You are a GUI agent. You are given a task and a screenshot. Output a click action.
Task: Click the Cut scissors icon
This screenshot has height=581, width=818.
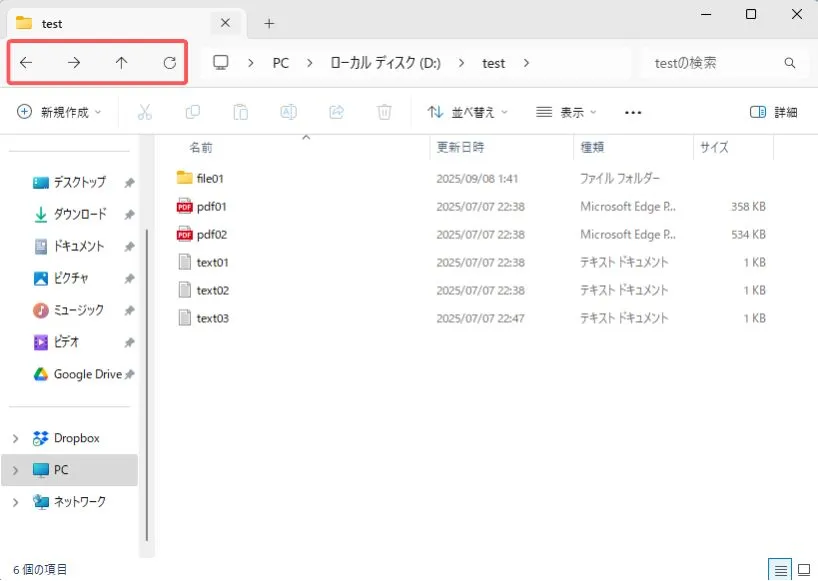pyautogui.click(x=144, y=112)
